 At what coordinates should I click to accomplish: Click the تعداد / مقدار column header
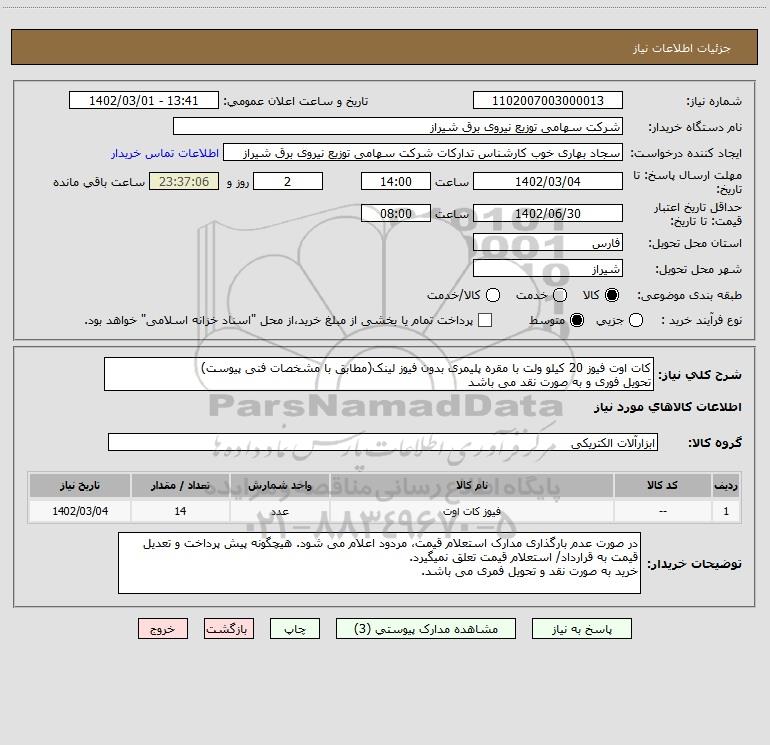(180, 485)
